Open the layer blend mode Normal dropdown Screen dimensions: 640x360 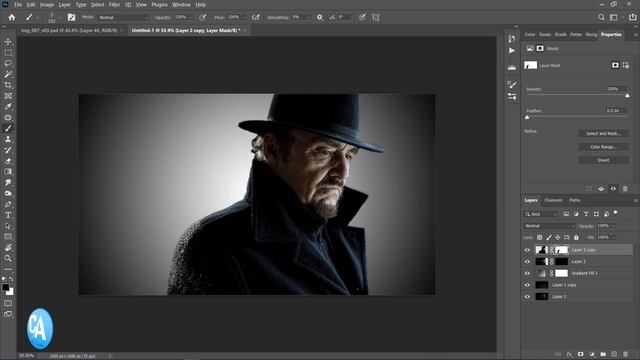[549, 226]
